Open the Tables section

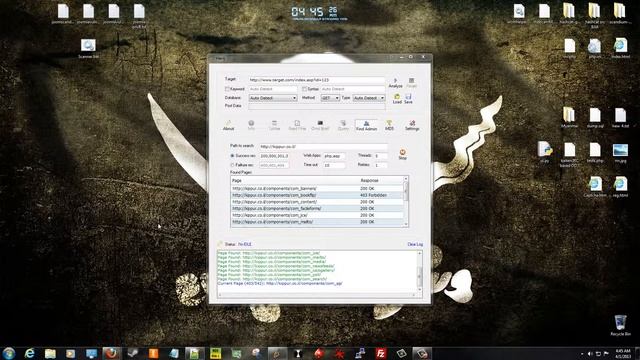coord(274,125)
